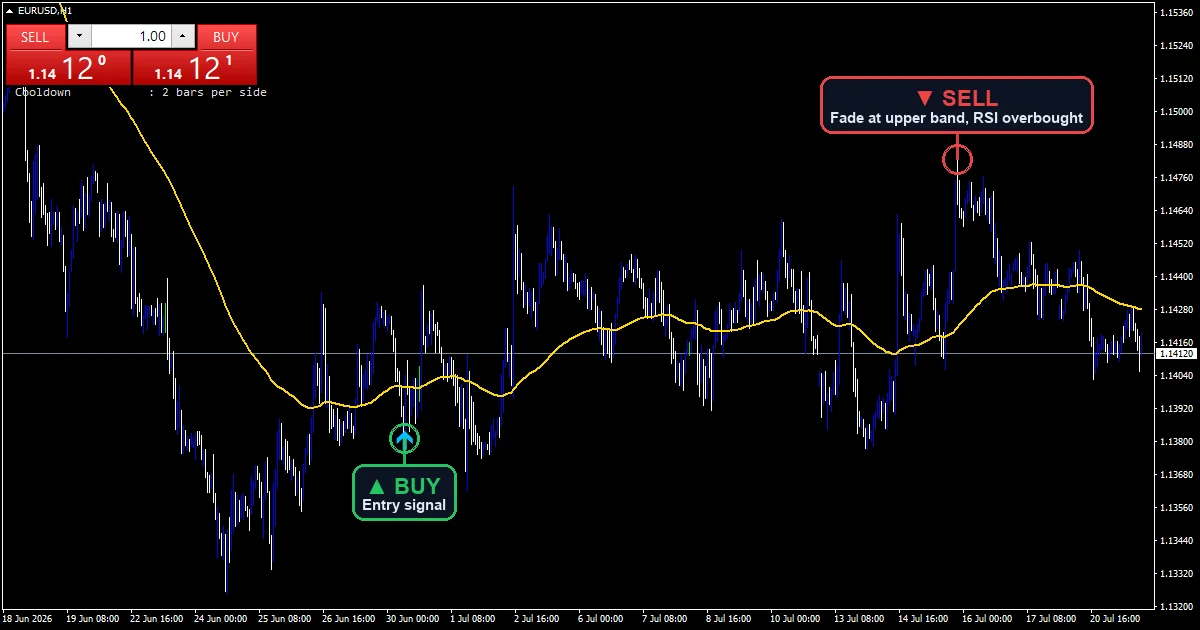Click the 1.14640 price scale label
The image size is (1200, 630).
point(1175,211)
